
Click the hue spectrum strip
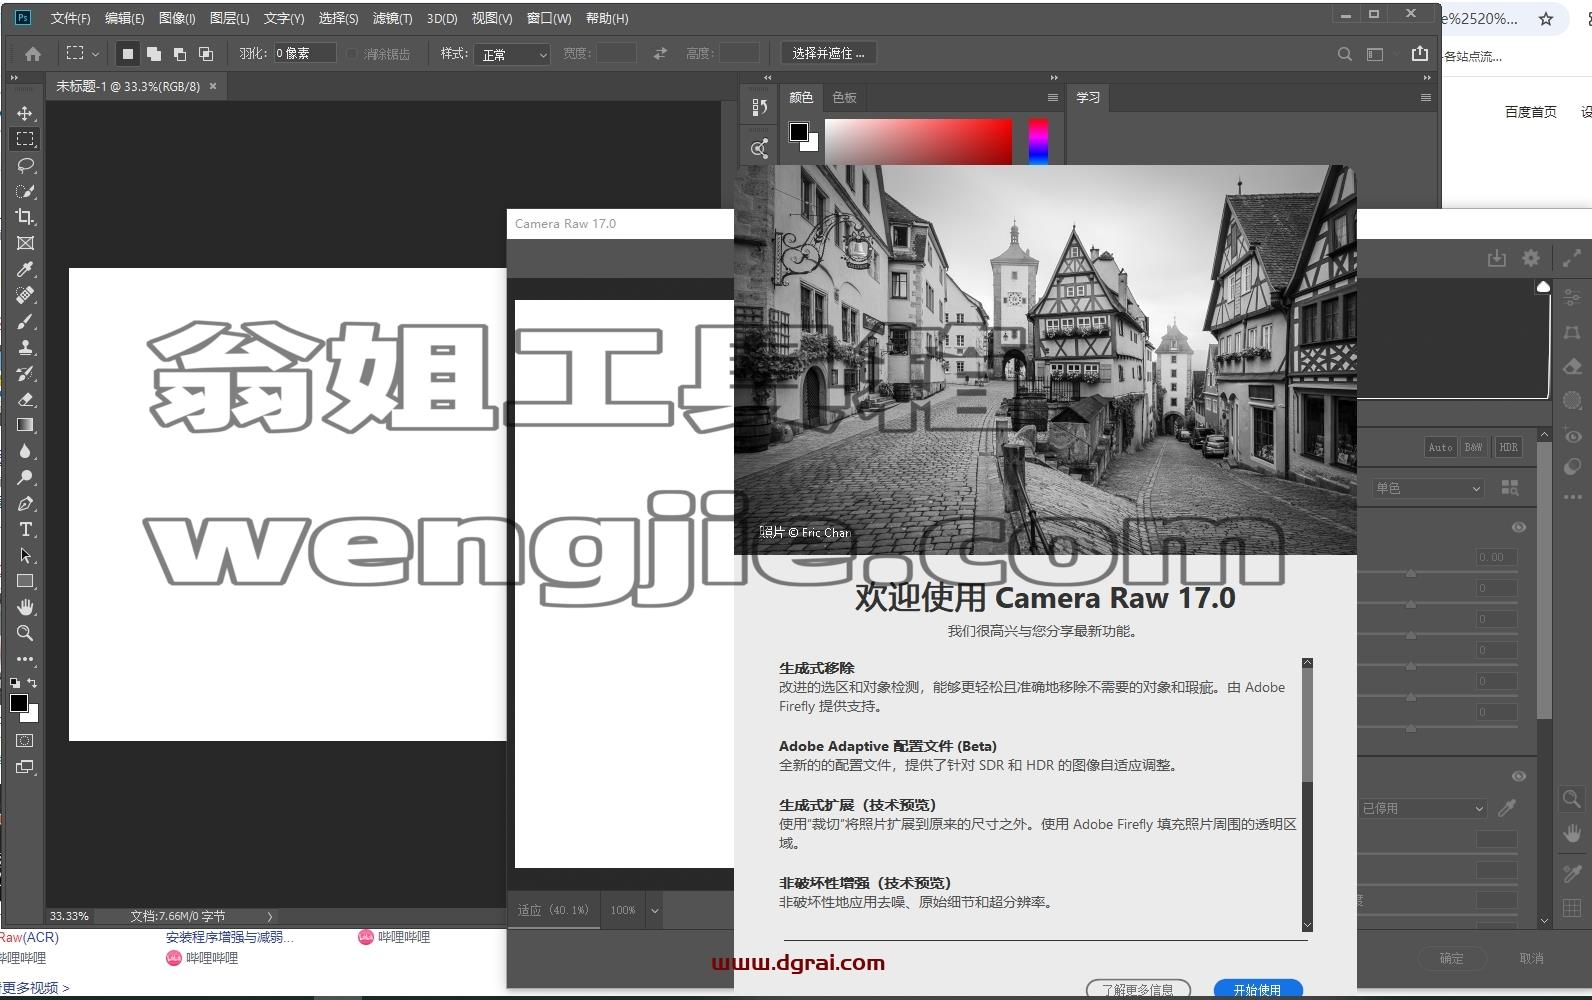(x=1038, y=141)
